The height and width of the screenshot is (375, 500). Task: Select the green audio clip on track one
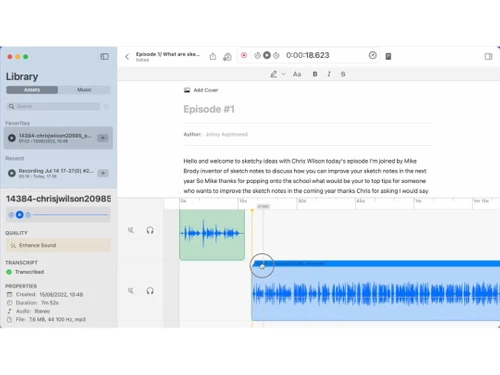pos(212,235)
